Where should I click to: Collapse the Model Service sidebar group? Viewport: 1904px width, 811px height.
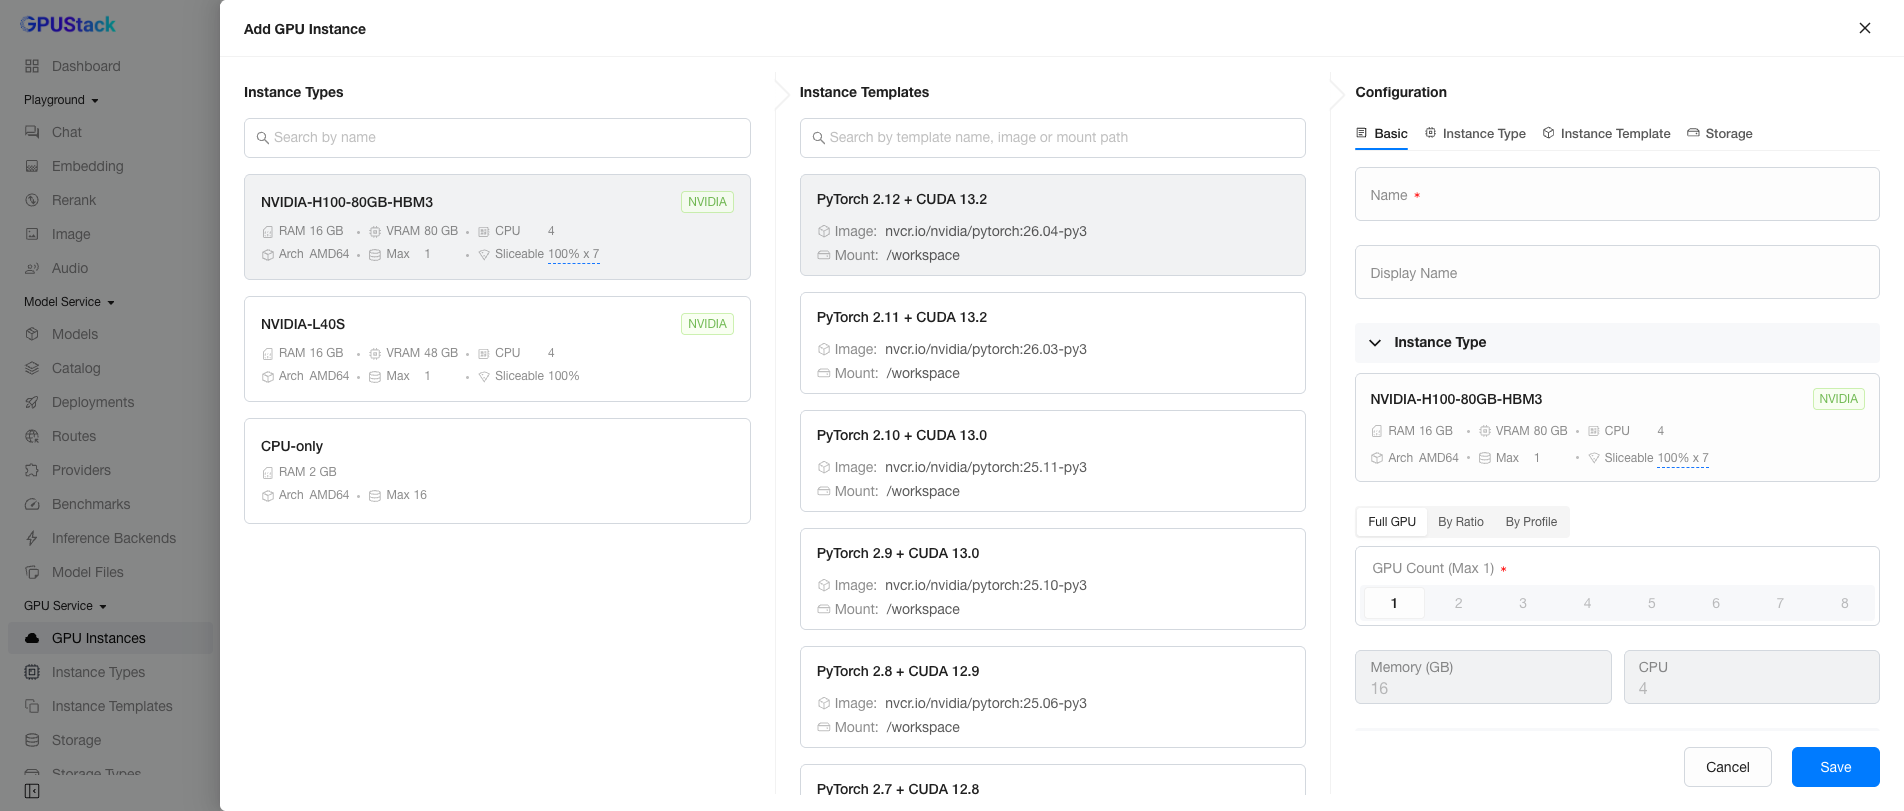tap(69, 302)
